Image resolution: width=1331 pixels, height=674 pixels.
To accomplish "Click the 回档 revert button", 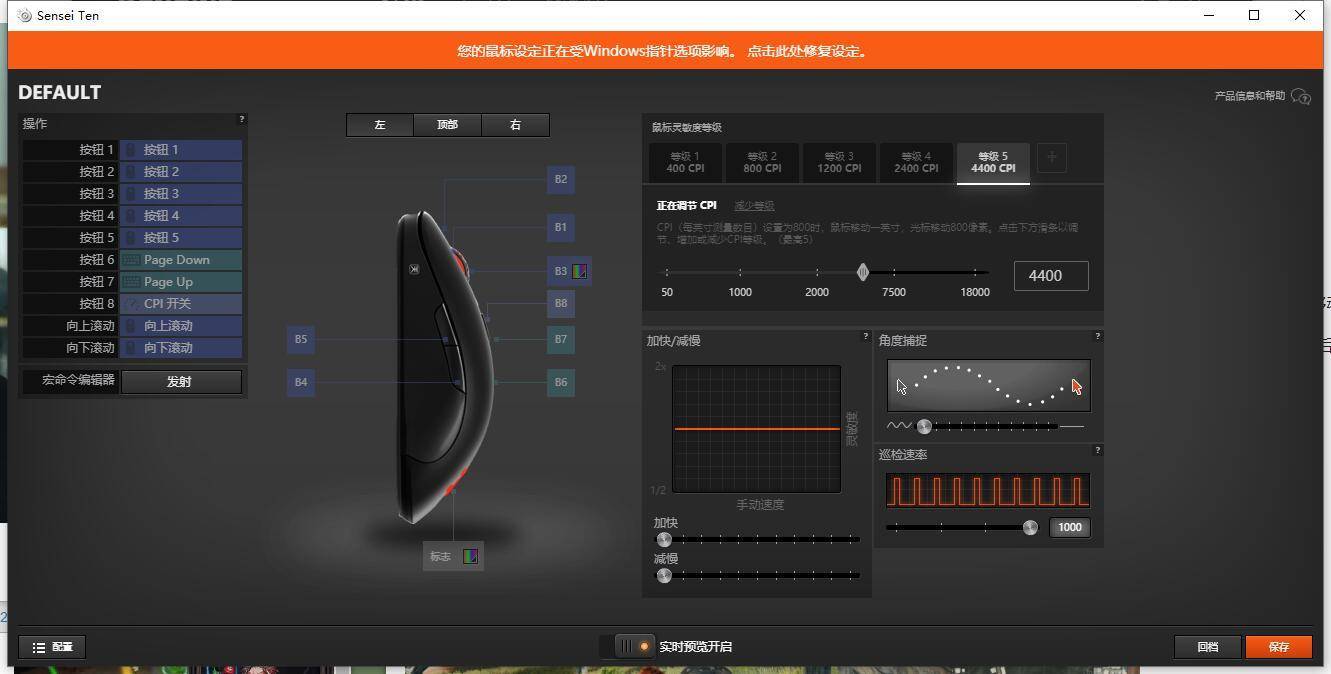I will (1208, 647).
